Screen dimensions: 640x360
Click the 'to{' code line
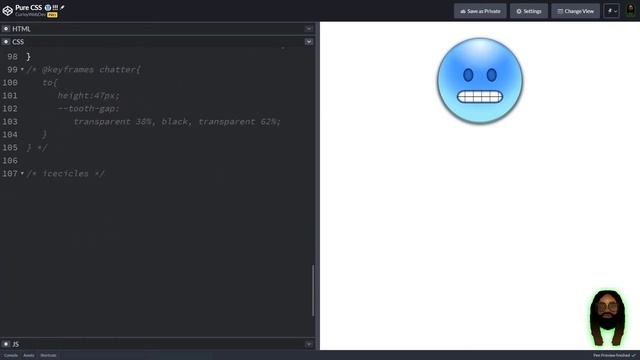coord(49,82)
